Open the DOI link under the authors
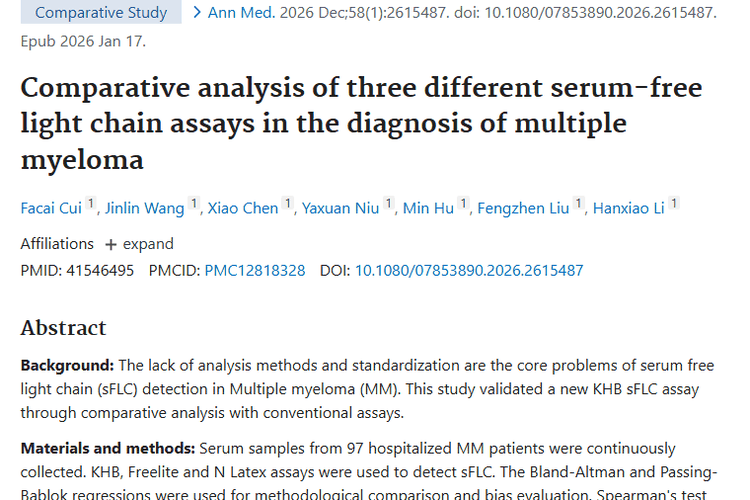750x500 pixels. click(469, 270)
